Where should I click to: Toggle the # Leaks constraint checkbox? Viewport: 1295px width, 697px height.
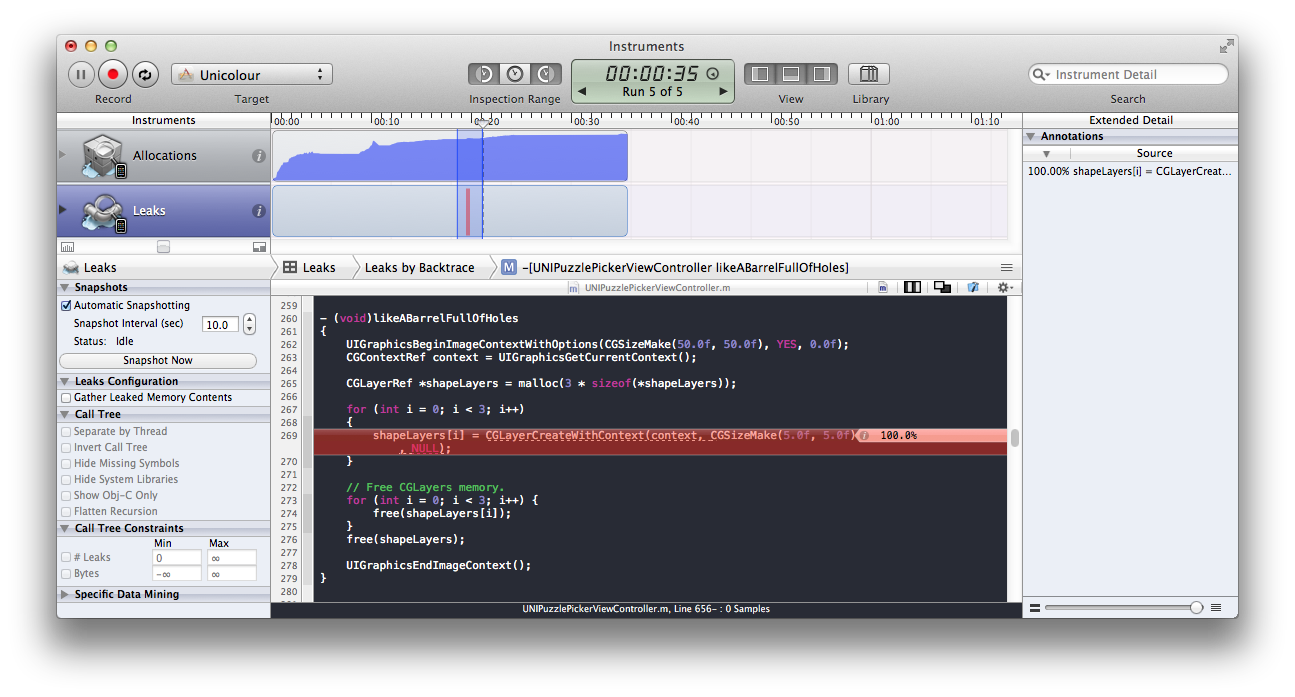pos(66,558)
